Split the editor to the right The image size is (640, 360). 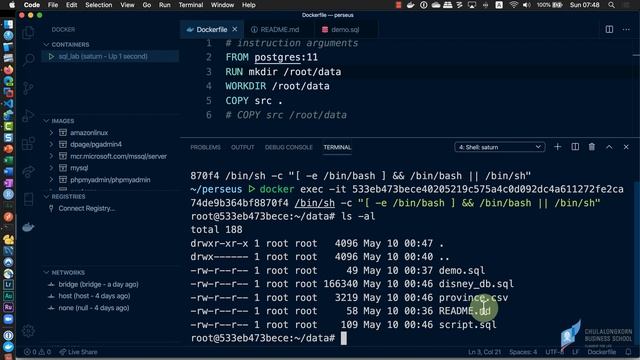pos(609,29)
